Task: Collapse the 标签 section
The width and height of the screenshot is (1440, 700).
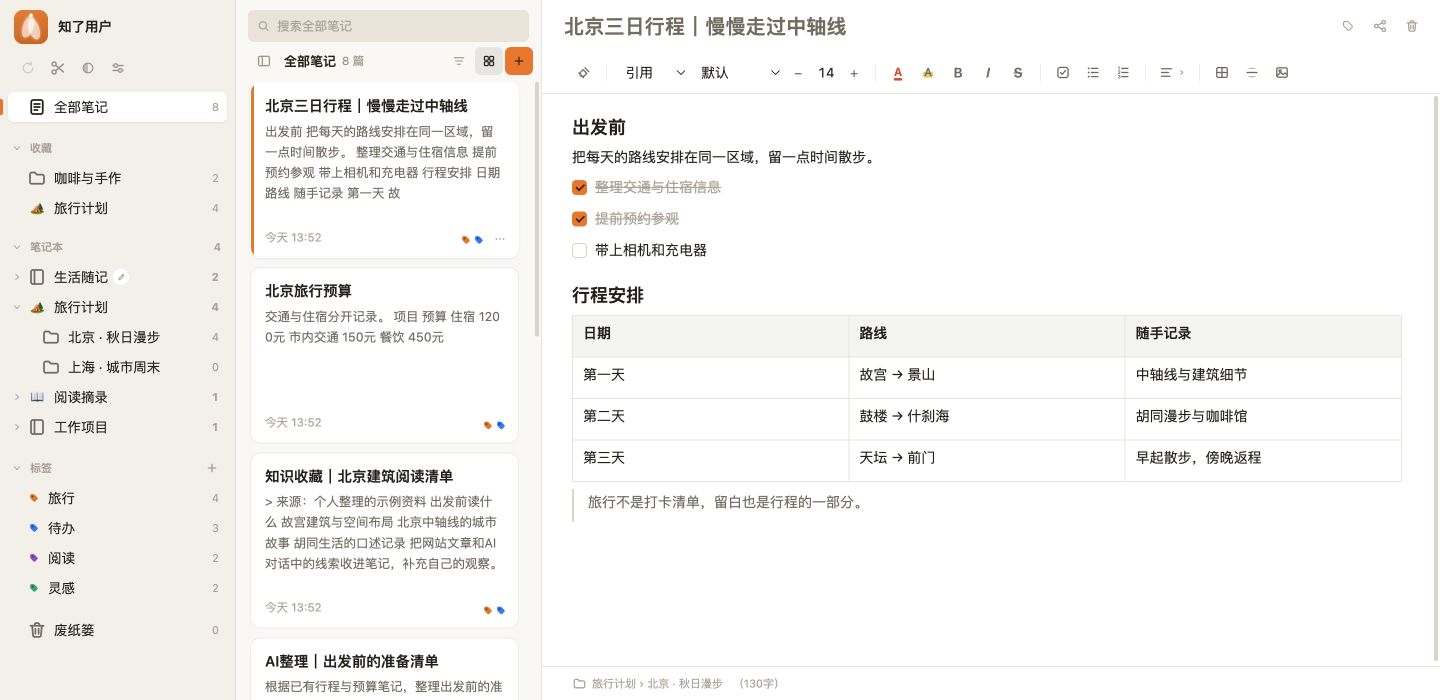Action: [x=17, y=468]
